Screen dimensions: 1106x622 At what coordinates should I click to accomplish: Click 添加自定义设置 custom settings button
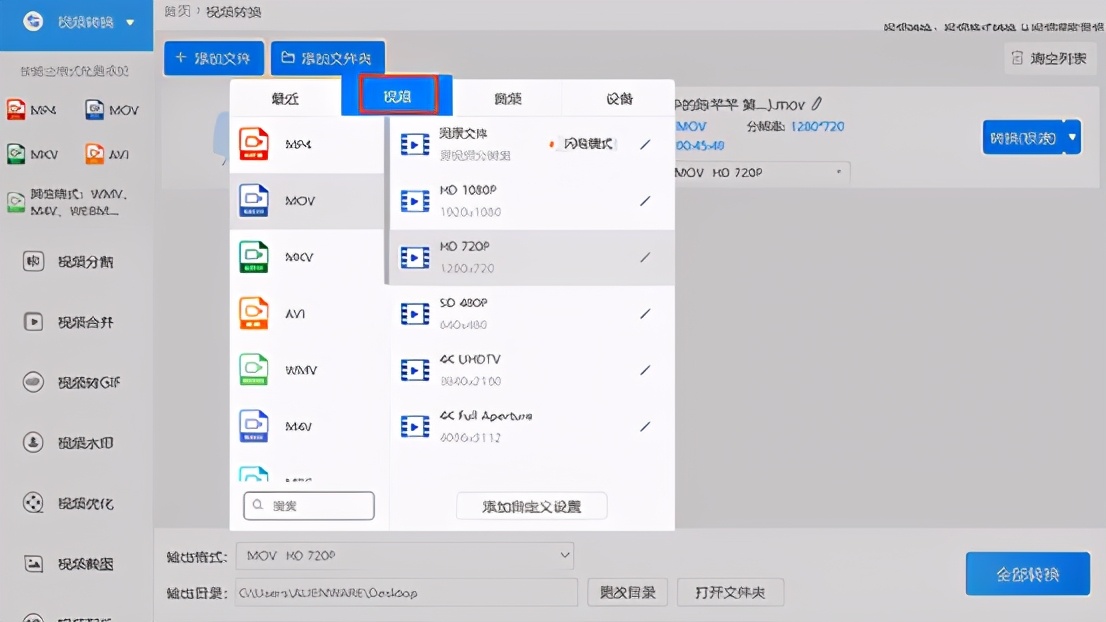[531, 506]
